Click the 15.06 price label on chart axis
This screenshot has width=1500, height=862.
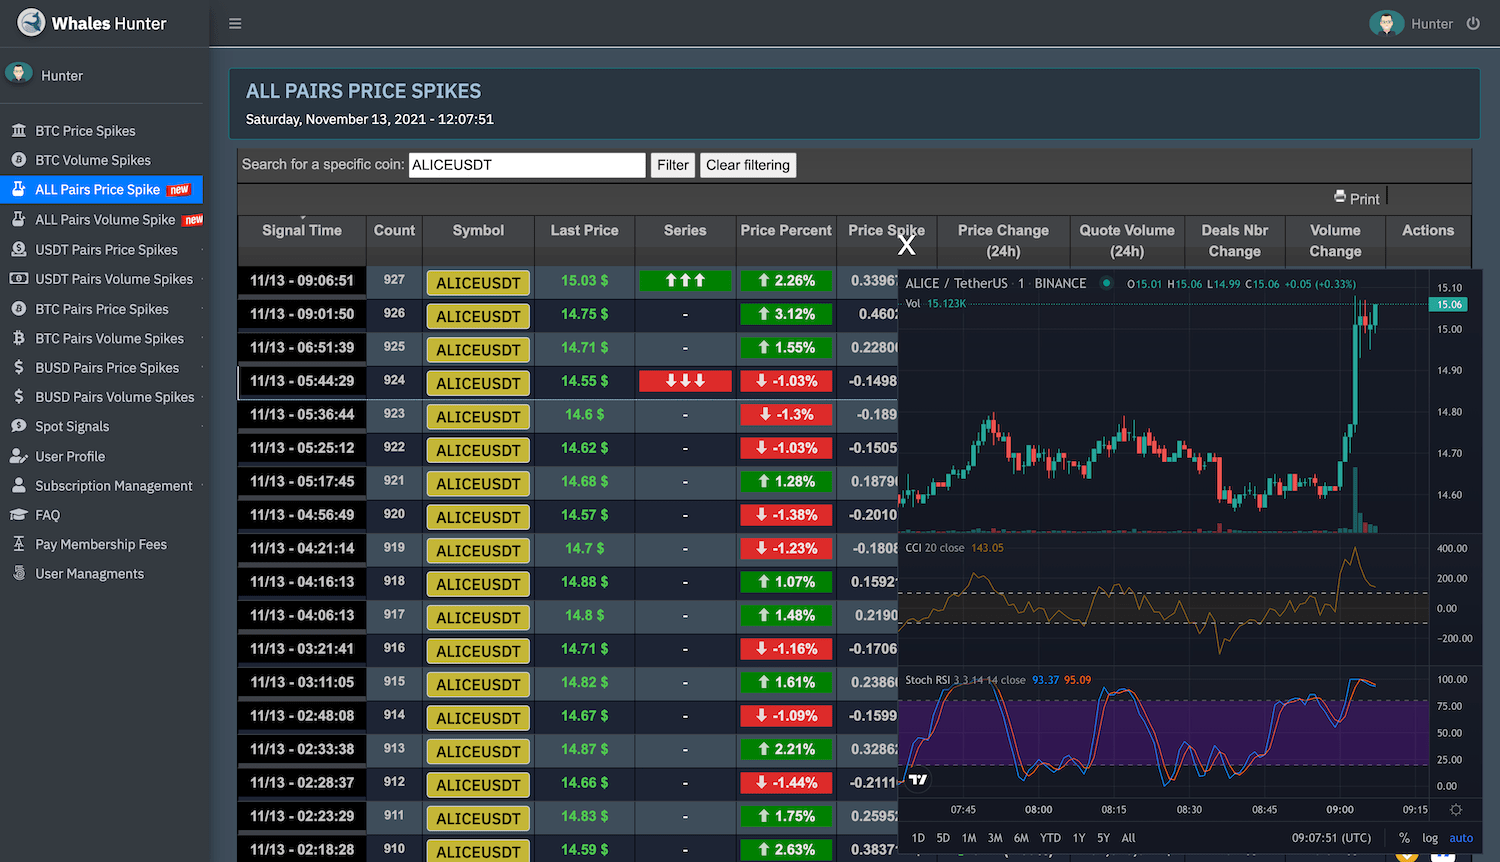pyautogui.click(x=1449, y=304)
